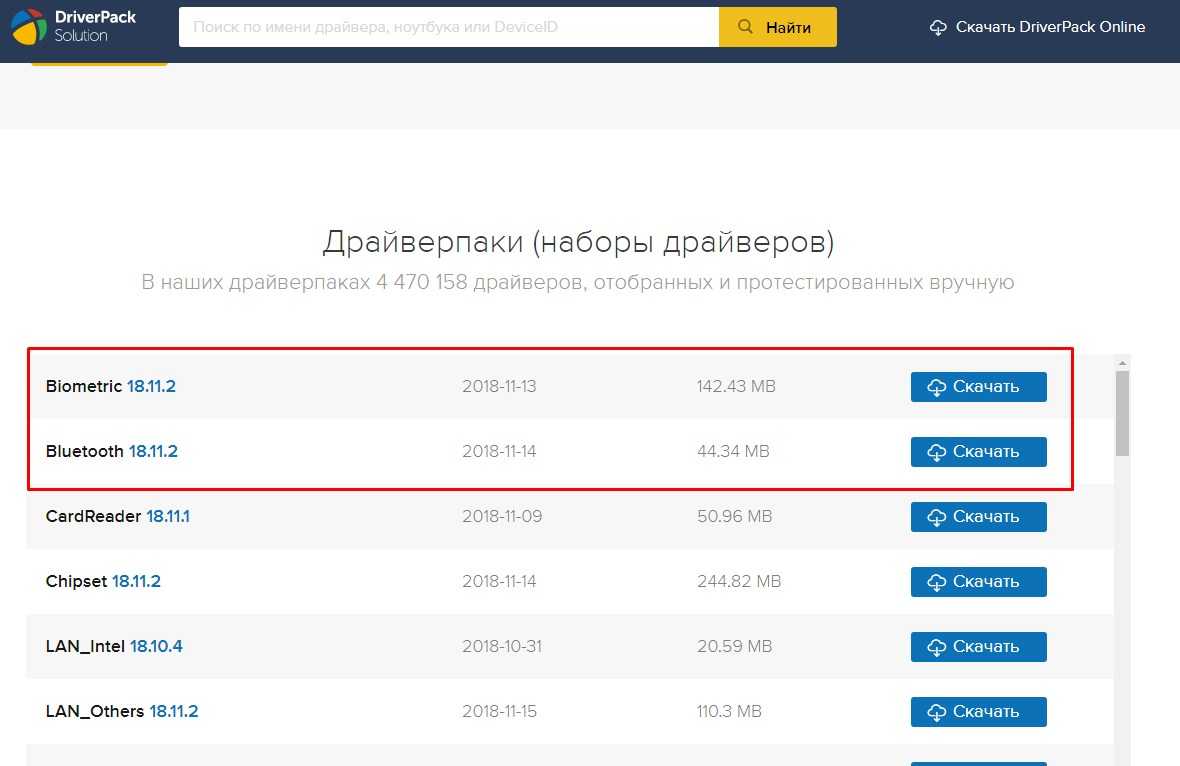This screenshot has height=766, width=1180.
Task: Open LAN_Intel version 18.10.4 link
Action: [x=156, y=646]
